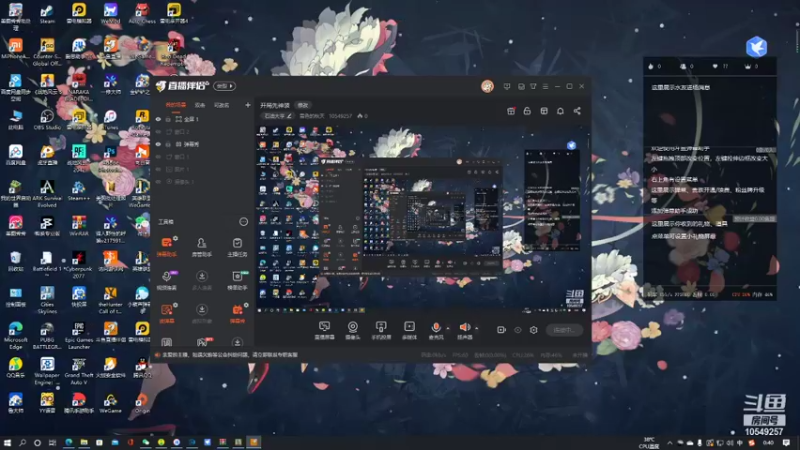Mute the 扬声器 speaker
Image resolution: width=800 pixels, height=450 pixels.
(464, 328)
